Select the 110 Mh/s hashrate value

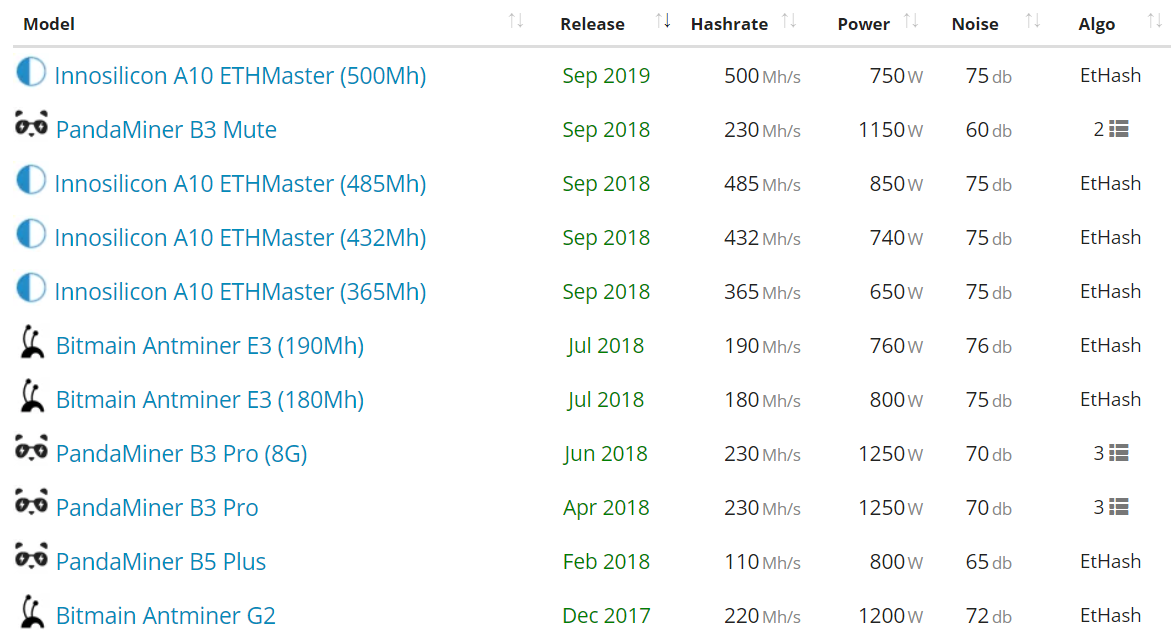(762, 561)
